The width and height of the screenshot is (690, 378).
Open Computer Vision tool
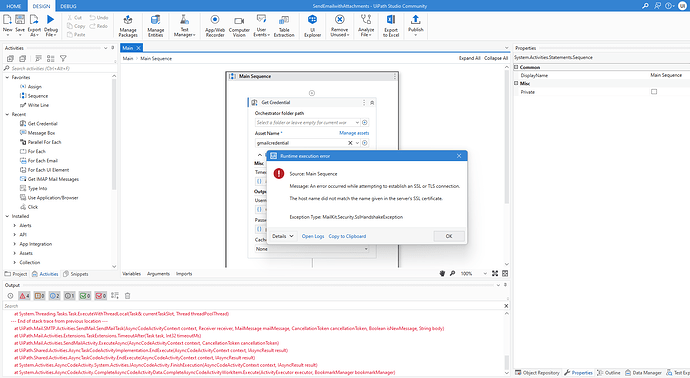tap(239, 26)
